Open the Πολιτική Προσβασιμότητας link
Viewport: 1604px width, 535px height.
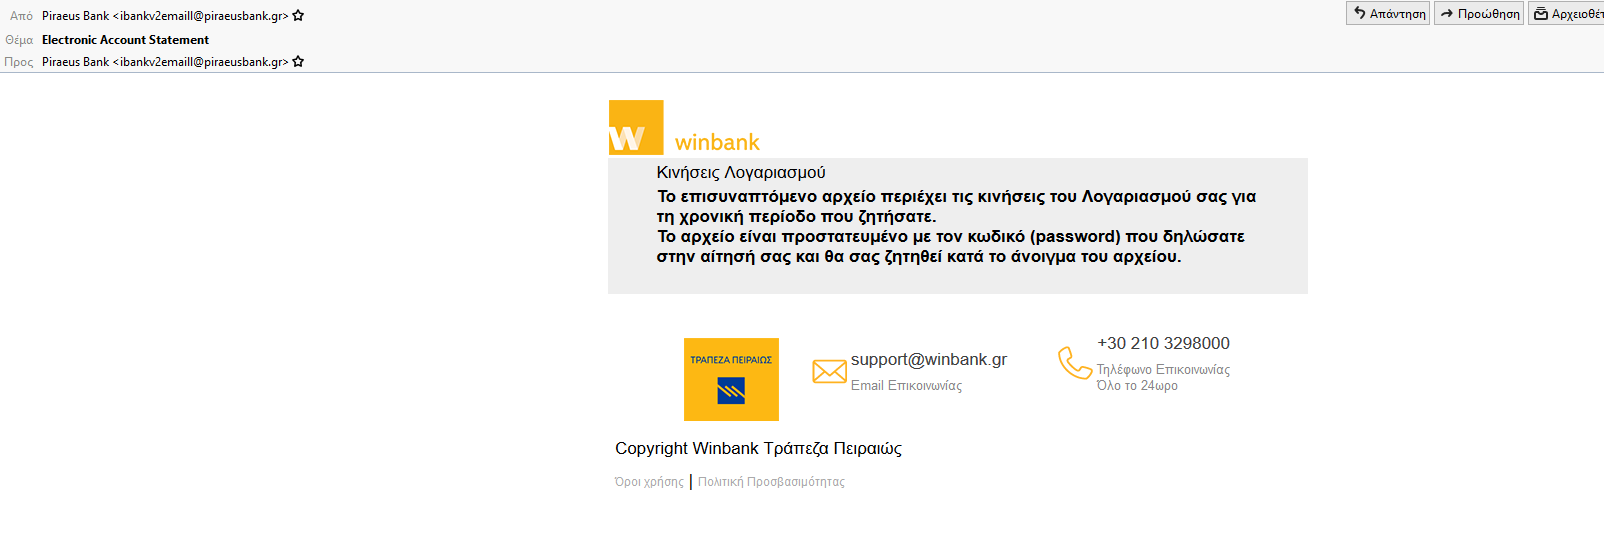[771, 482]
